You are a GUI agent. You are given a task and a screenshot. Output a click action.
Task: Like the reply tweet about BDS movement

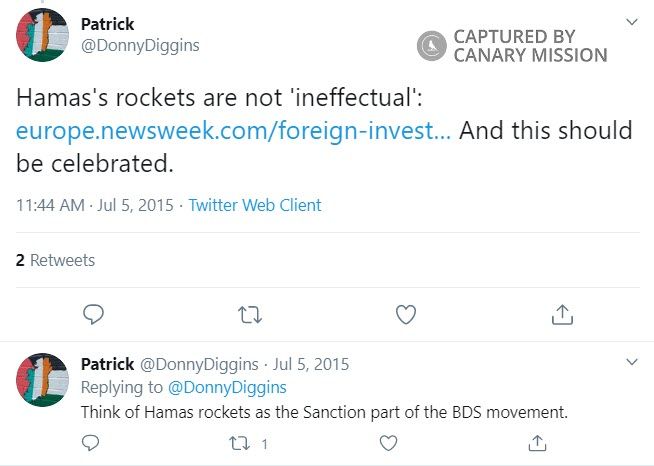(x=388, y=442)
